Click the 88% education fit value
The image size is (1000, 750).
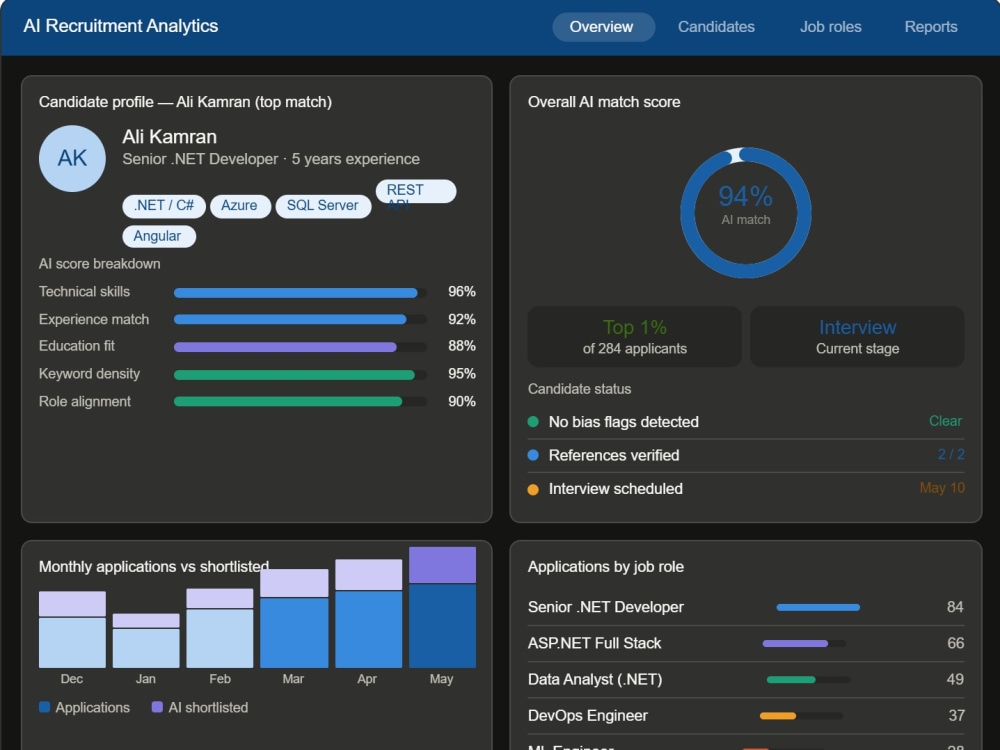click(462, 346)
